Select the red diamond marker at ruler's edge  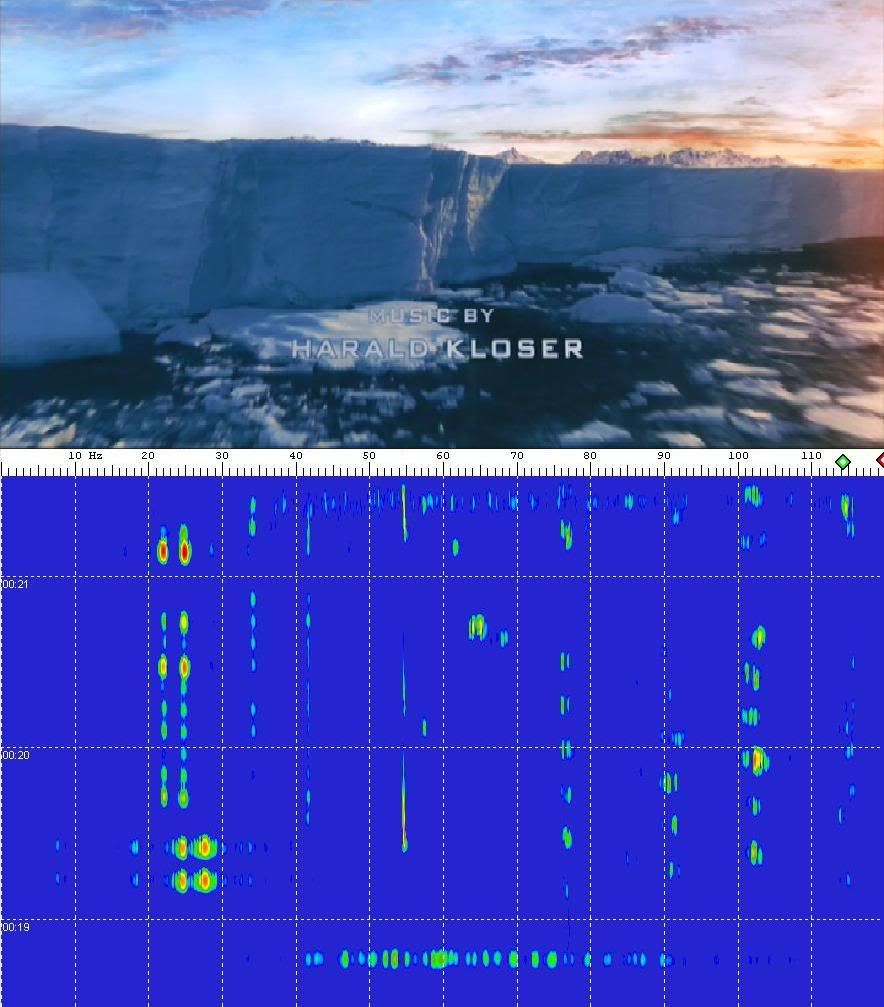pyautogui.click(x=880, y=460)
